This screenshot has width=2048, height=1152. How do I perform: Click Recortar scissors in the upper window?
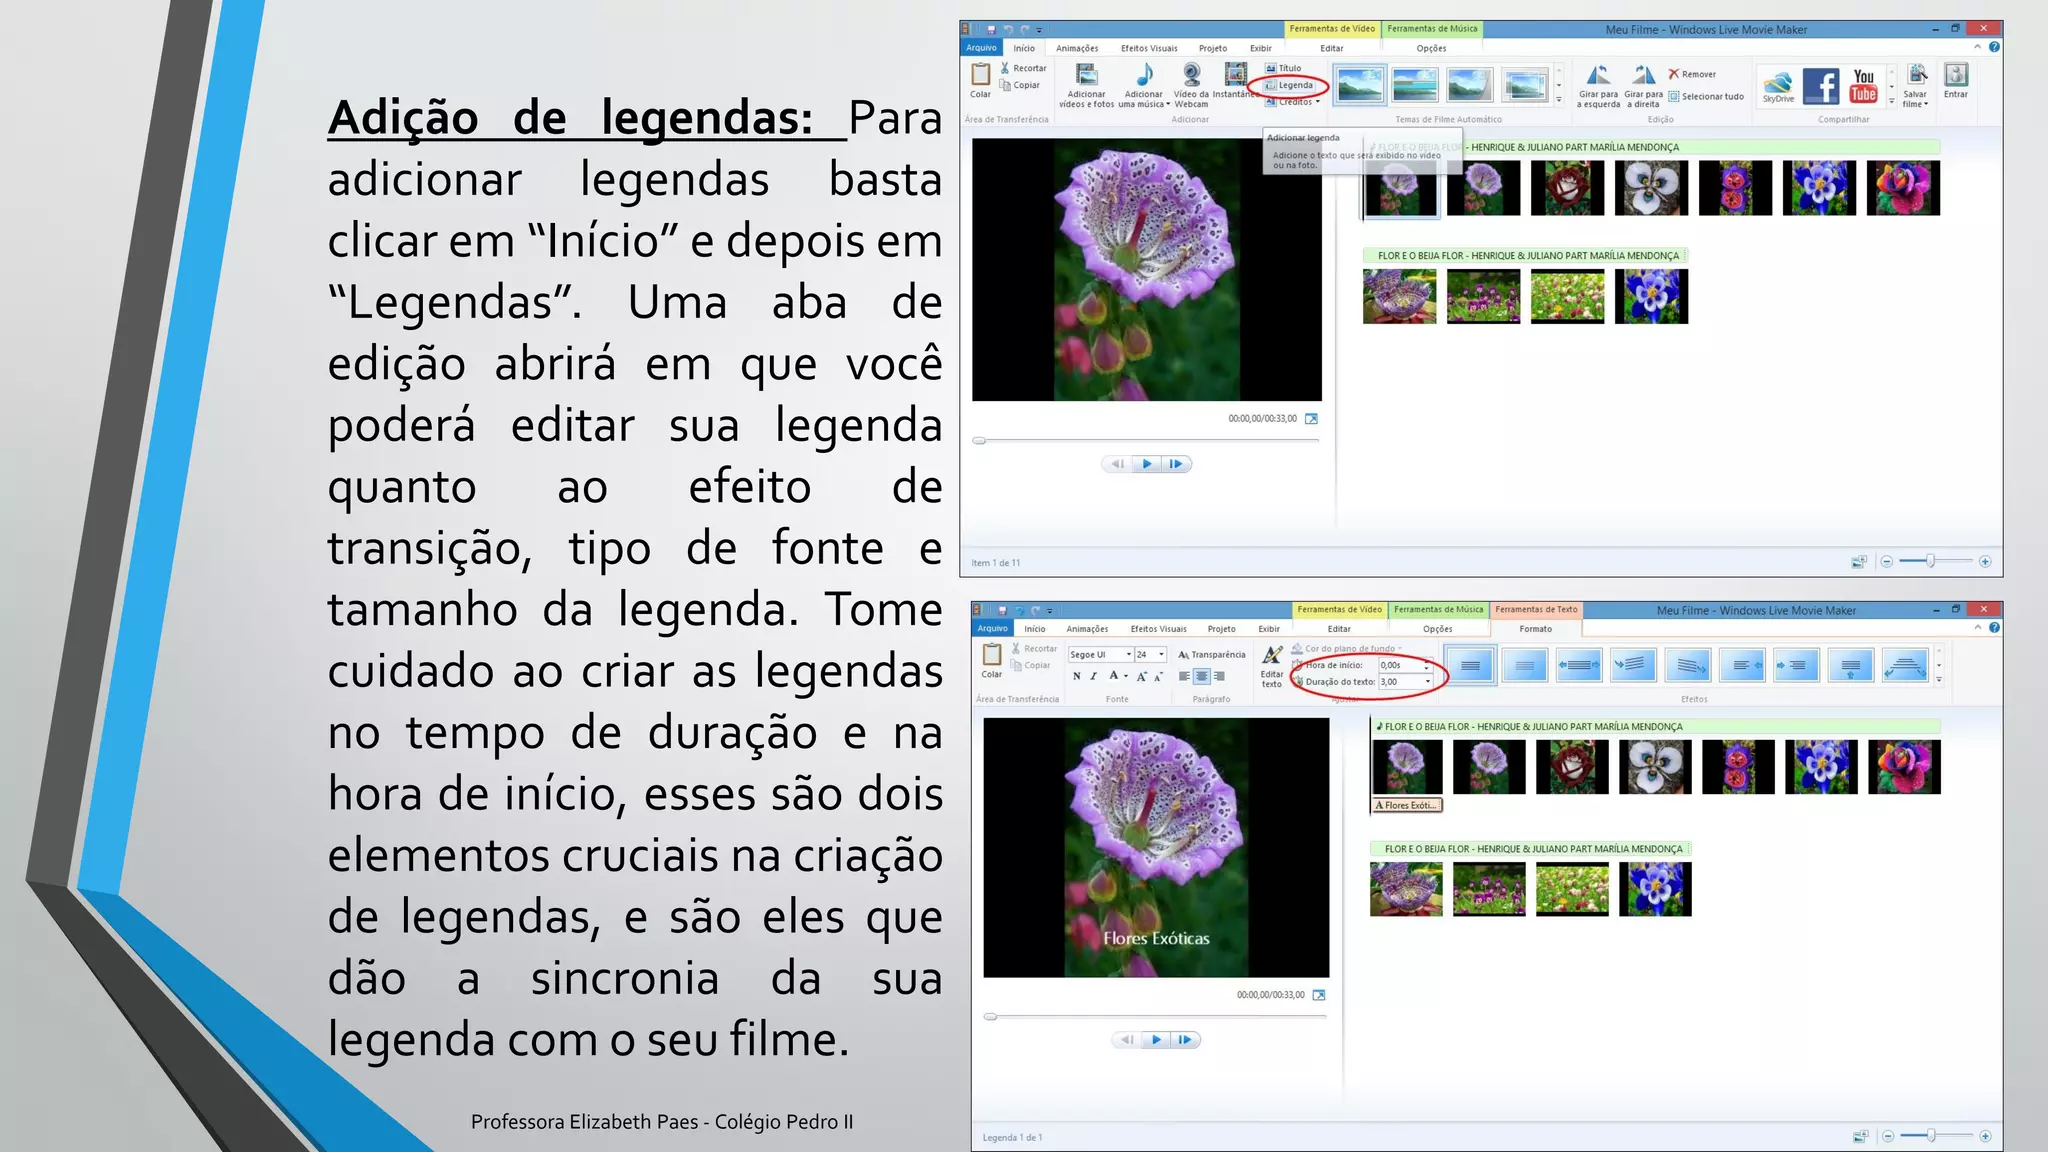(1005, 68)
